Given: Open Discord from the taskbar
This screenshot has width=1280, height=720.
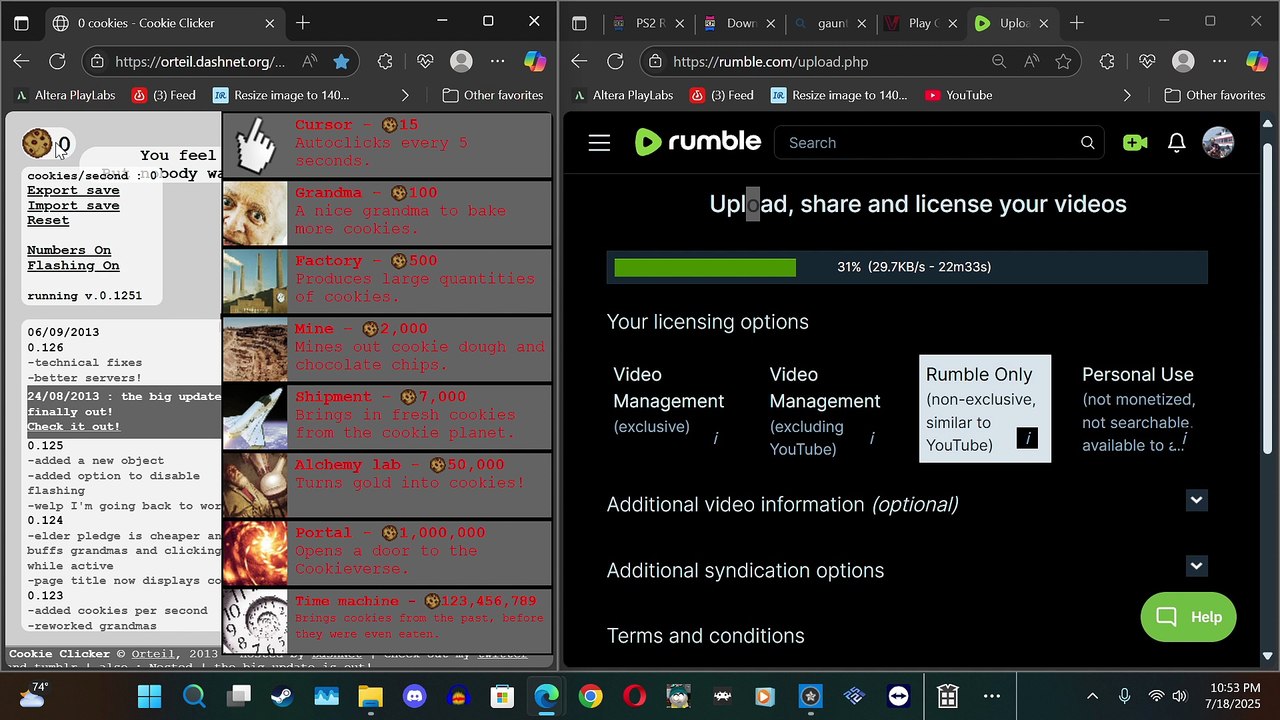Looking at the screenshot, I should click(x=414, y=696).
